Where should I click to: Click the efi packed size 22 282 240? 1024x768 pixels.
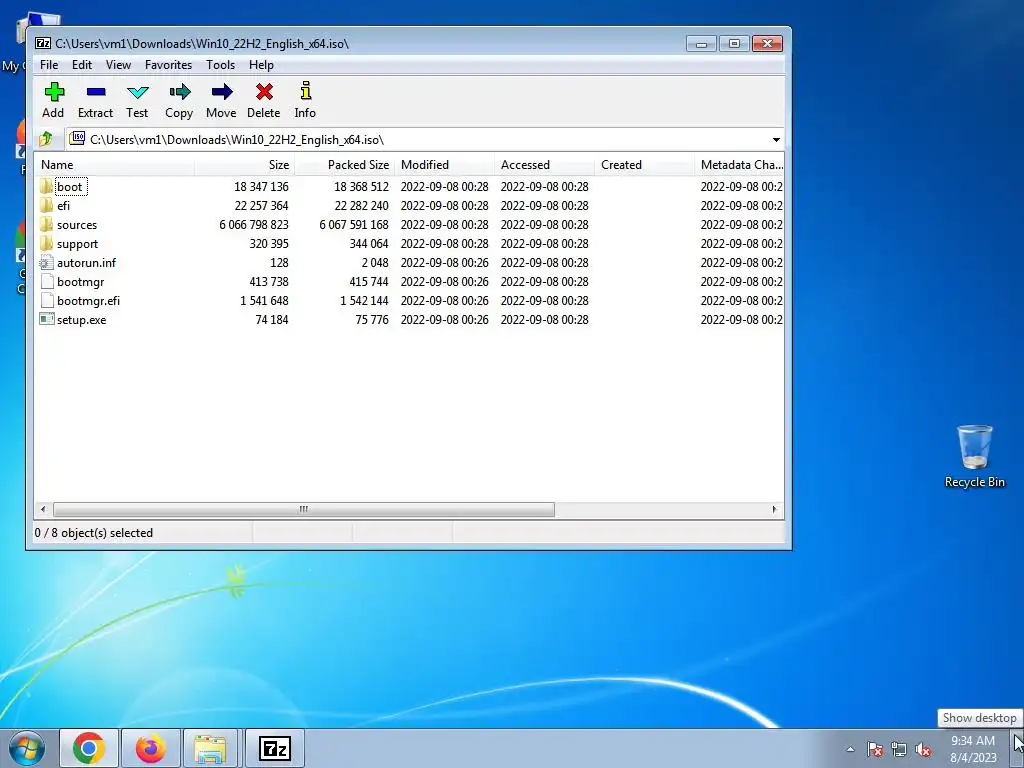coord(361,206)
